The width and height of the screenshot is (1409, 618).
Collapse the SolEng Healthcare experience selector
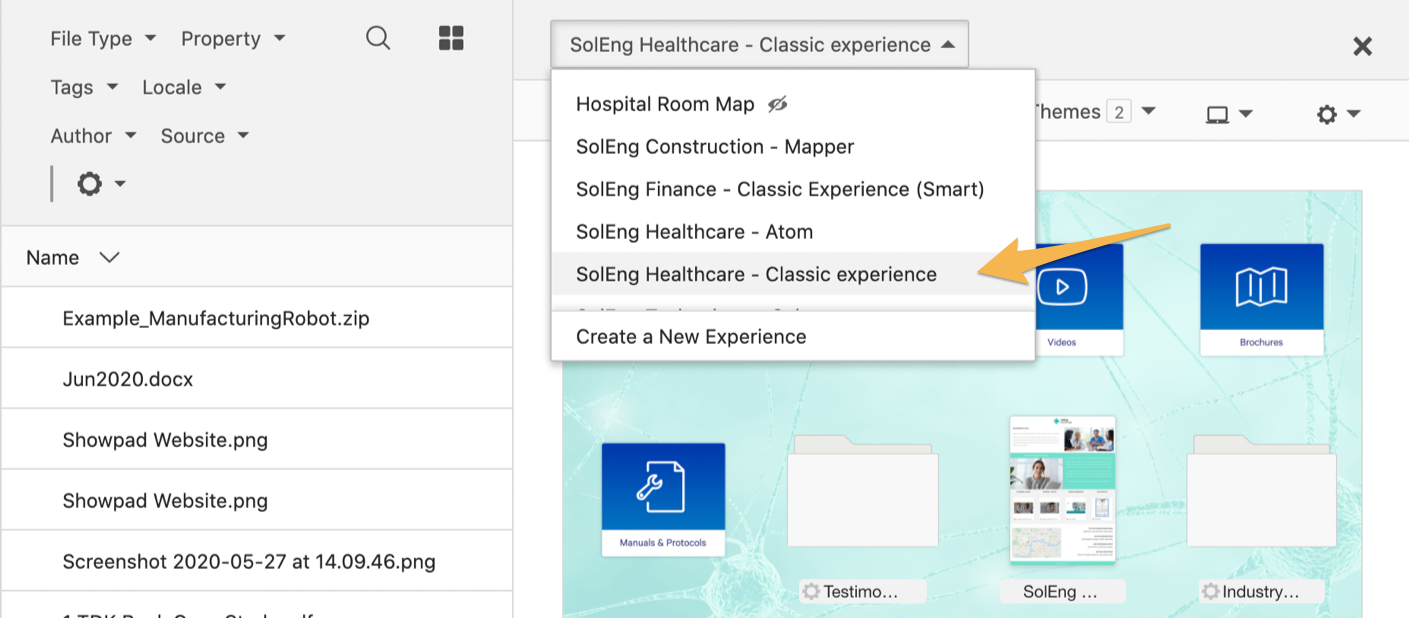pyautogui.click(x=759, y=45)
